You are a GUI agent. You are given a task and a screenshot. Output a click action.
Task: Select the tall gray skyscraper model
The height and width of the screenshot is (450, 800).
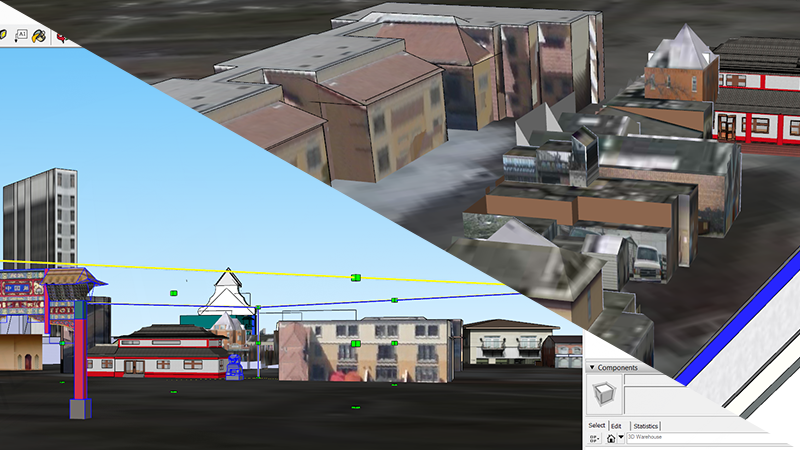[40, 218]
